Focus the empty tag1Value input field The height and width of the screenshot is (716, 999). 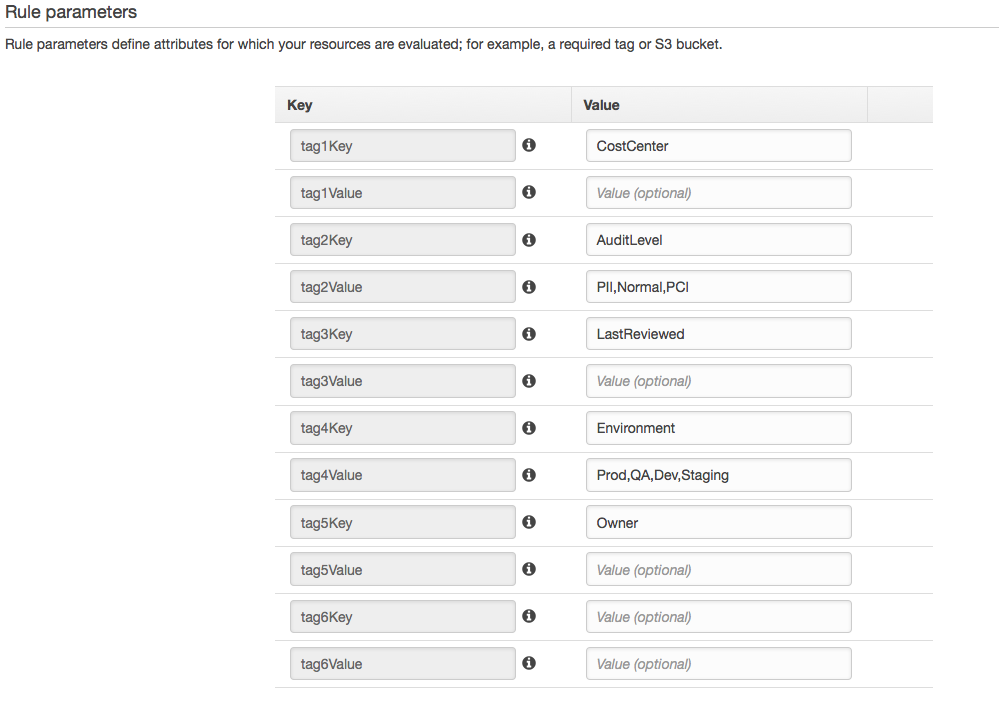718,193
